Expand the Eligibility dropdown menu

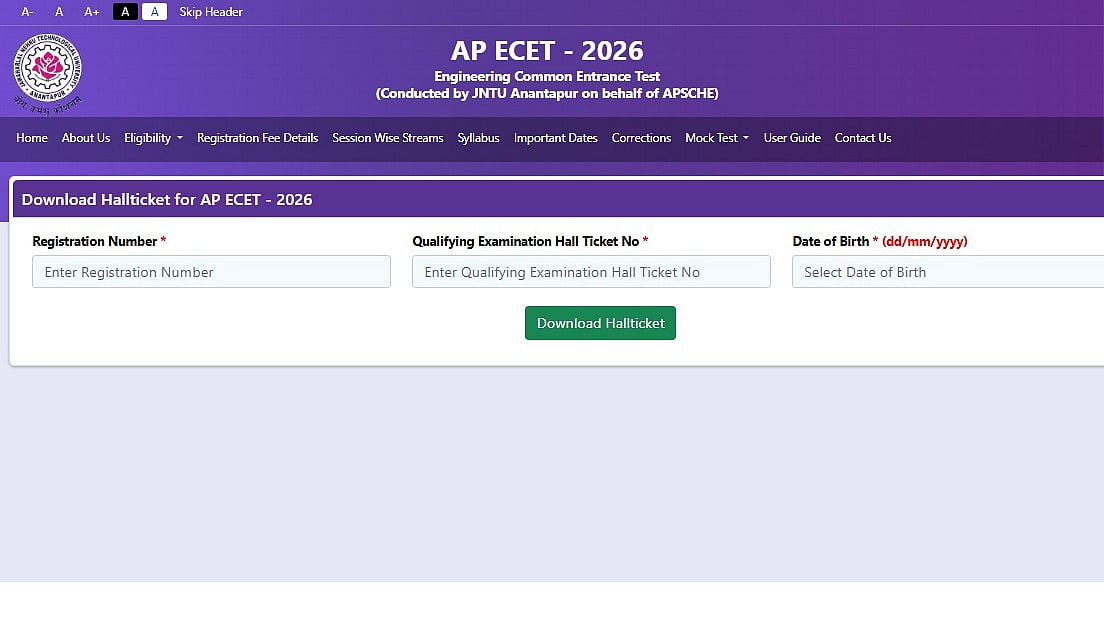tap(153, 138)
